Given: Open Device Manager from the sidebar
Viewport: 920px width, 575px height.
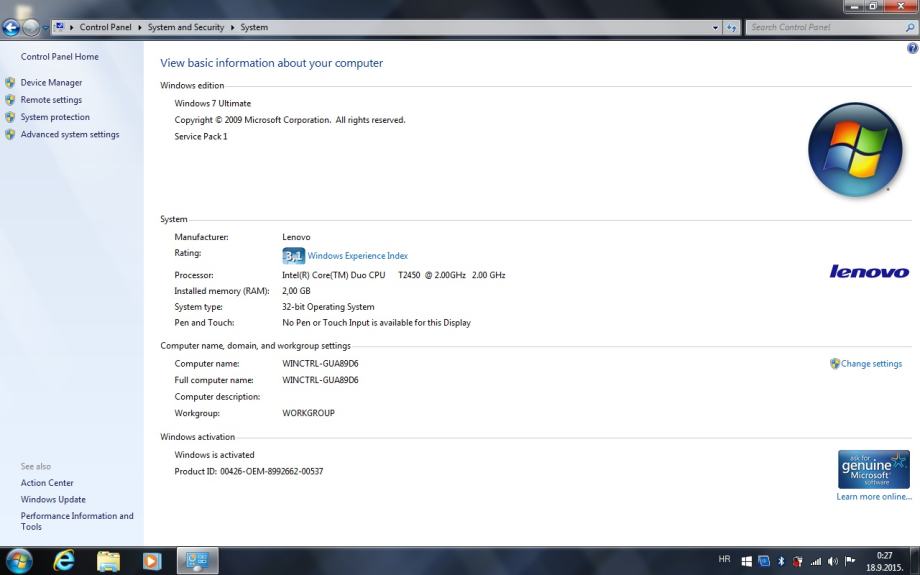Looking at the screenshot, I should coord(51,83).
